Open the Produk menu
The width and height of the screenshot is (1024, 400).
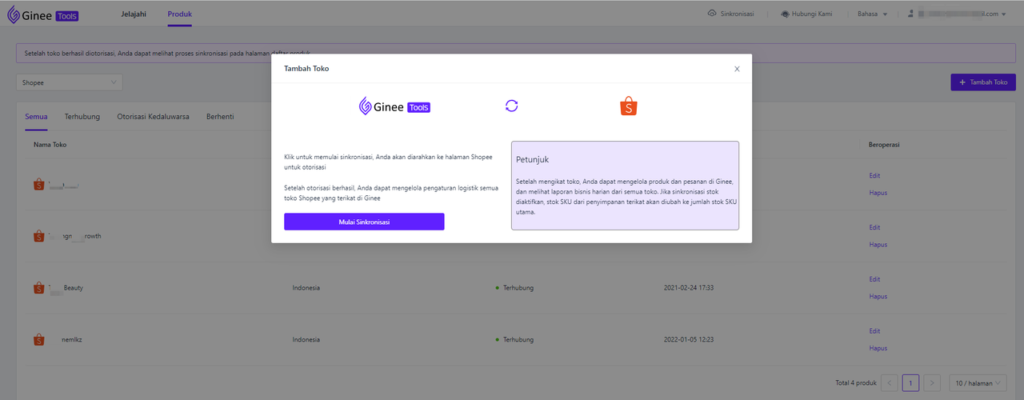click(180, 14)
